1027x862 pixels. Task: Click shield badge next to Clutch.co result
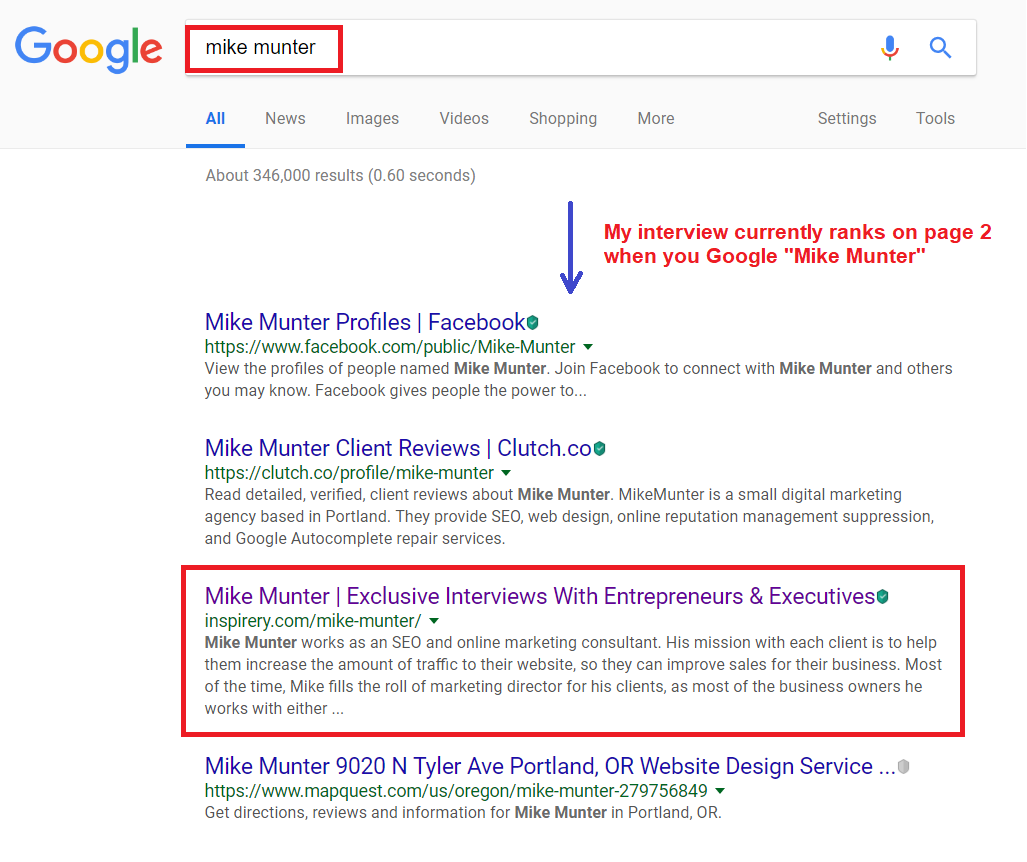pyautogui.click(x=599, y=449)
